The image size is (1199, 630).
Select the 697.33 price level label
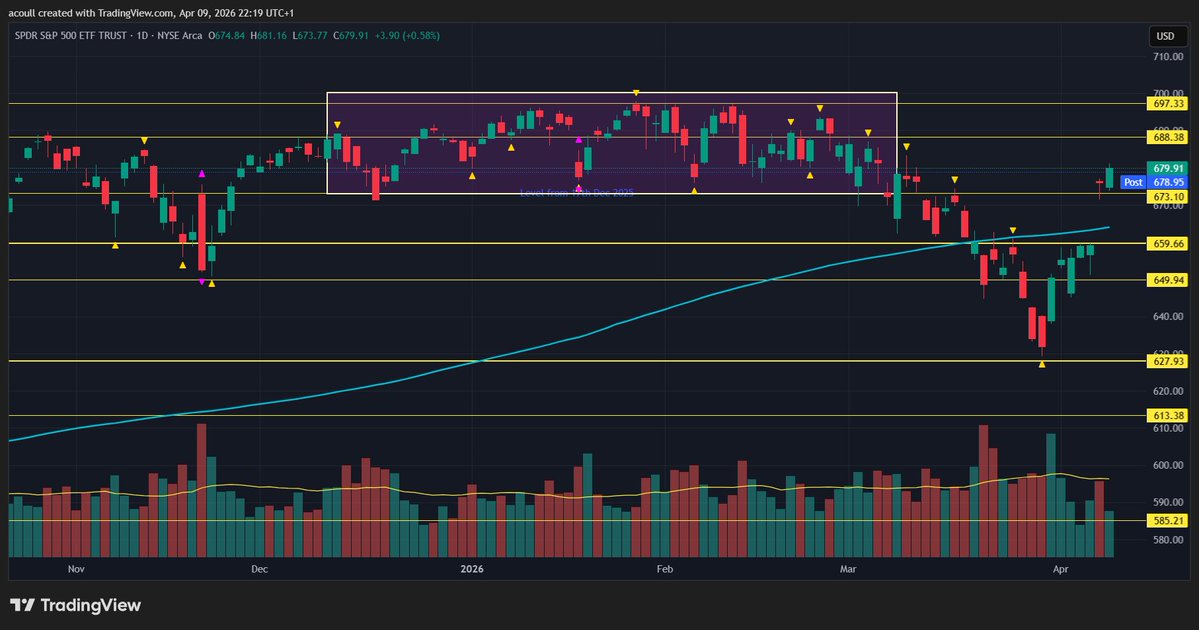point(1168,103)
